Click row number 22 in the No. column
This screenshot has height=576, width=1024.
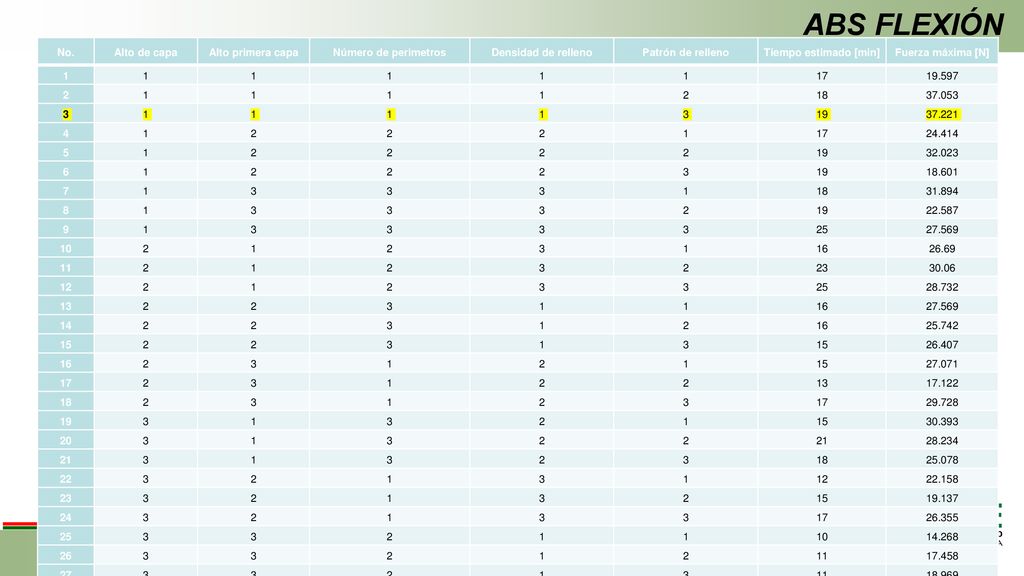[65, 479]
